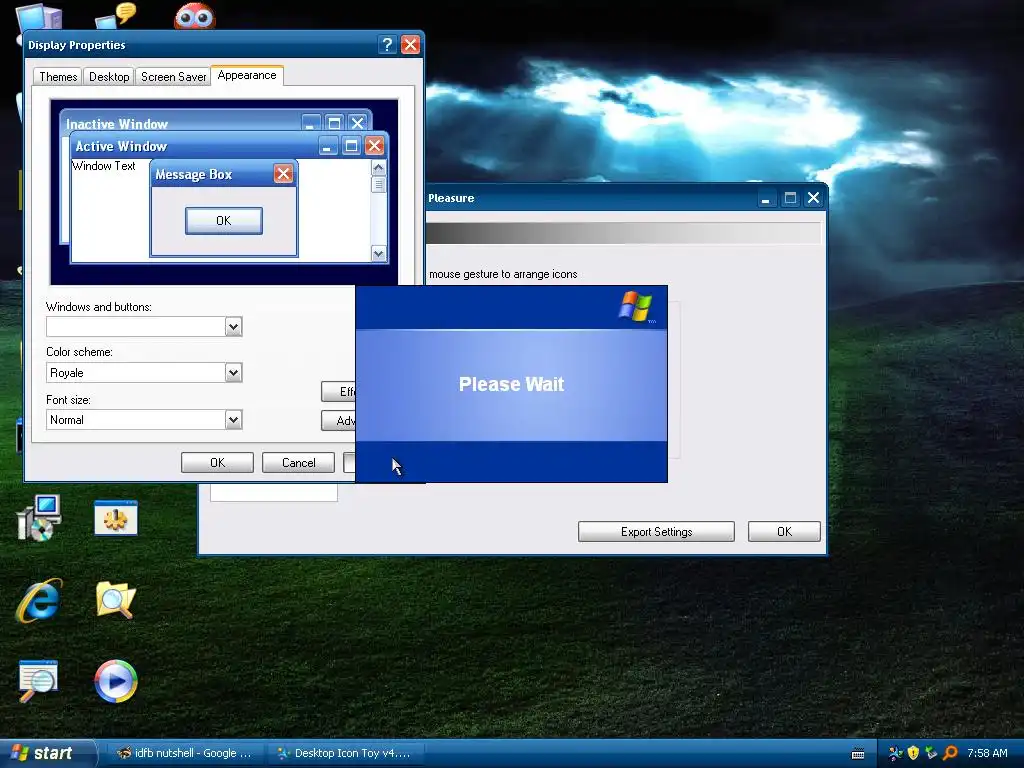Close the Display Properties dialog
This screenshot has width=1024, height=768.
point(410,44)
